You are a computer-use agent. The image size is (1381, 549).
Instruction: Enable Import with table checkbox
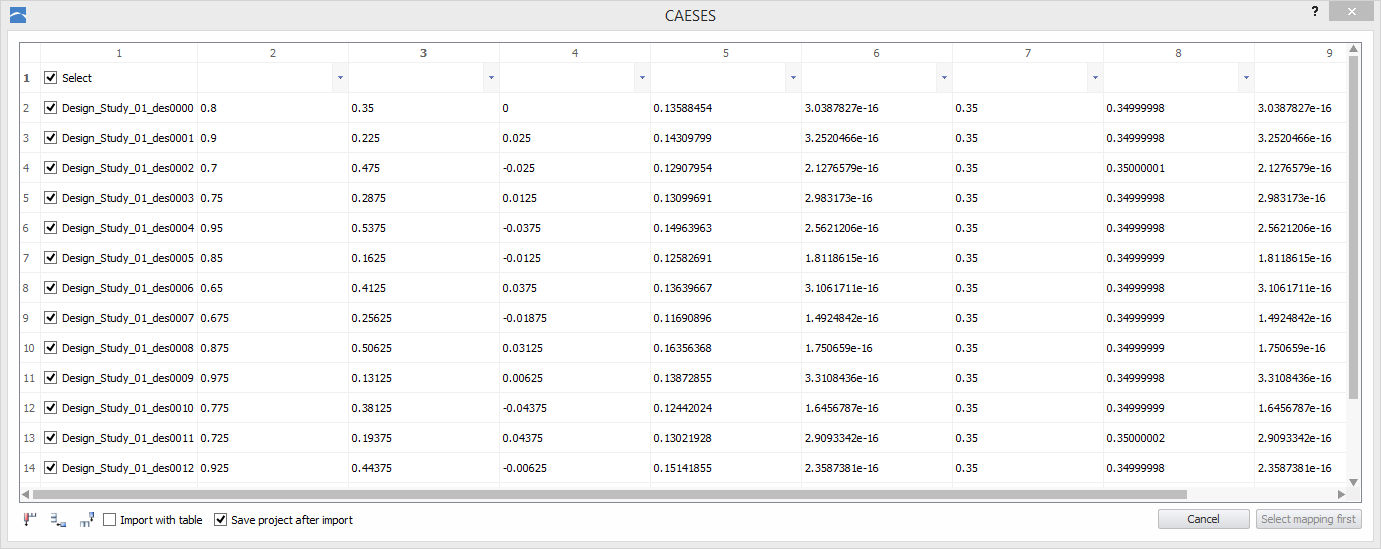[110, 520]
